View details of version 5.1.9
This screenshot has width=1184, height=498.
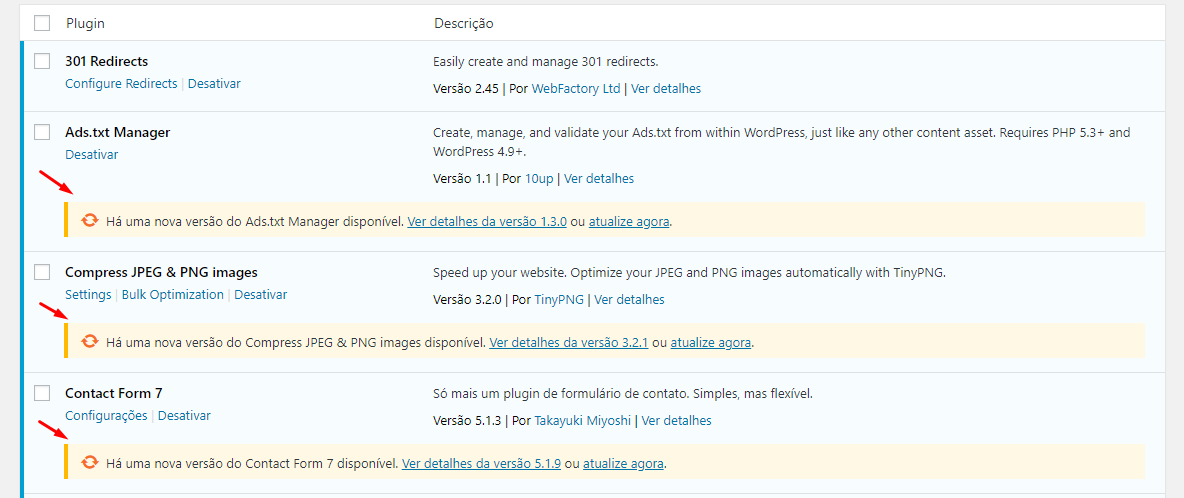(482, 463)
